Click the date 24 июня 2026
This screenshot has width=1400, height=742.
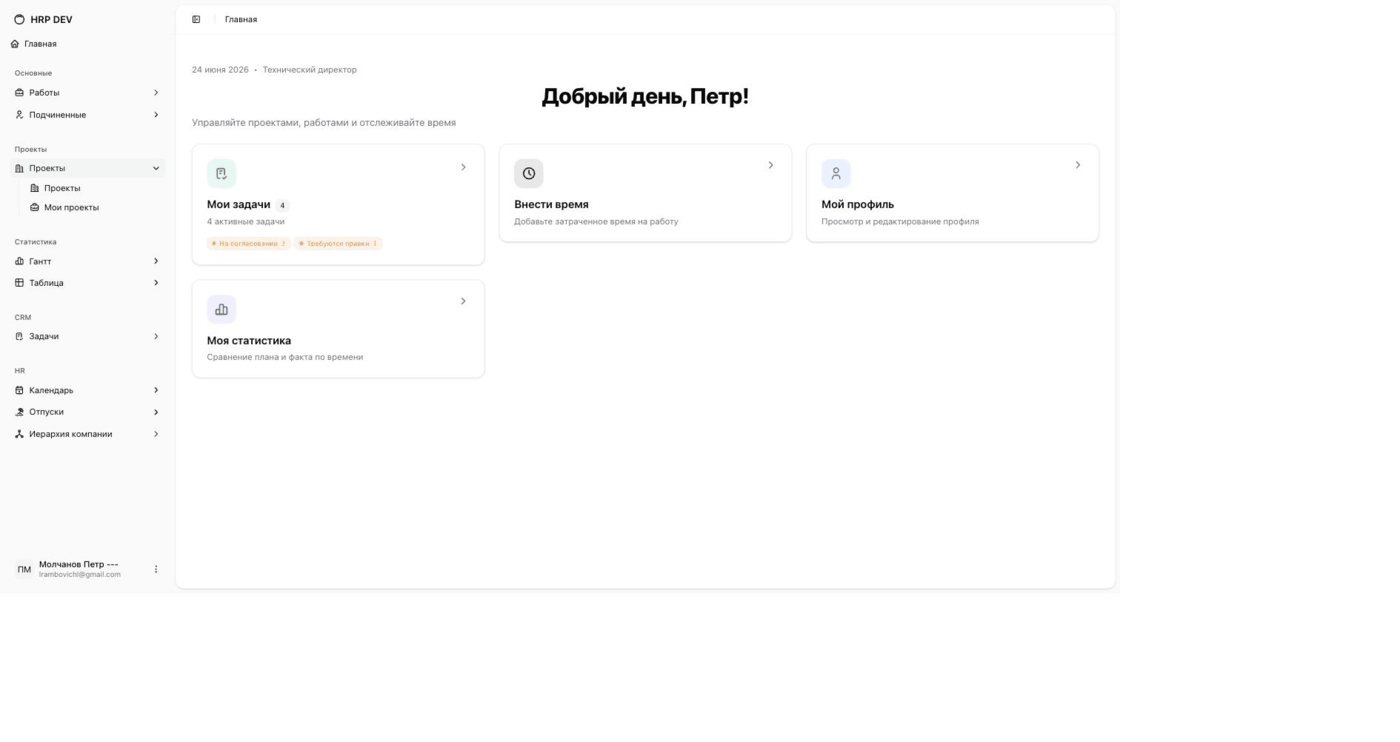click(220, 70)
